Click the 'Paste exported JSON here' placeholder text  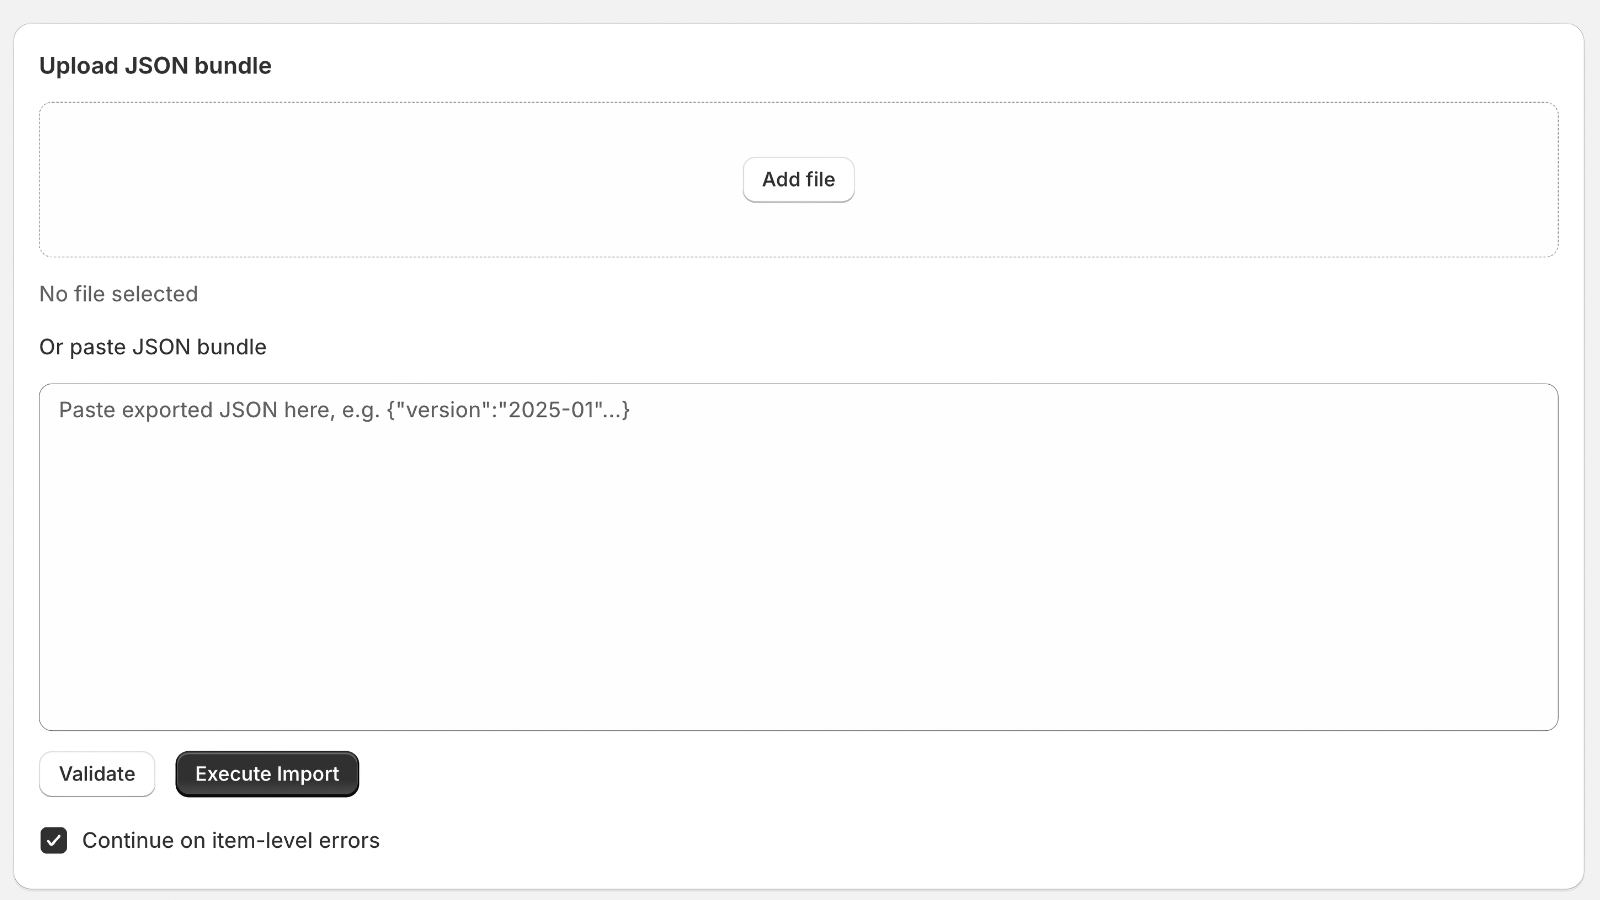(344, 410)
